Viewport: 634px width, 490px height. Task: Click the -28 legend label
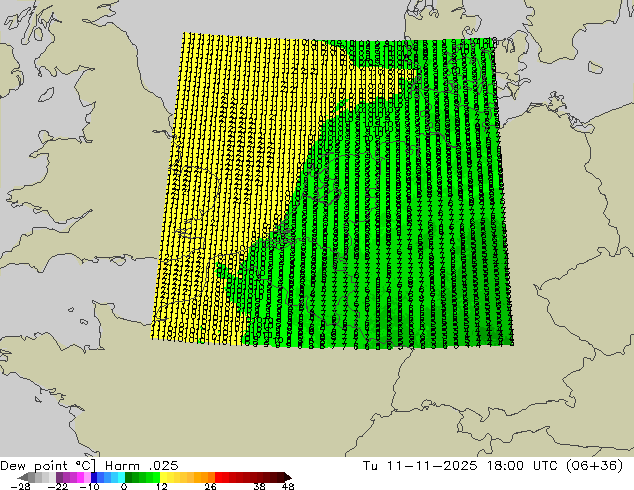tap(20, 486)
